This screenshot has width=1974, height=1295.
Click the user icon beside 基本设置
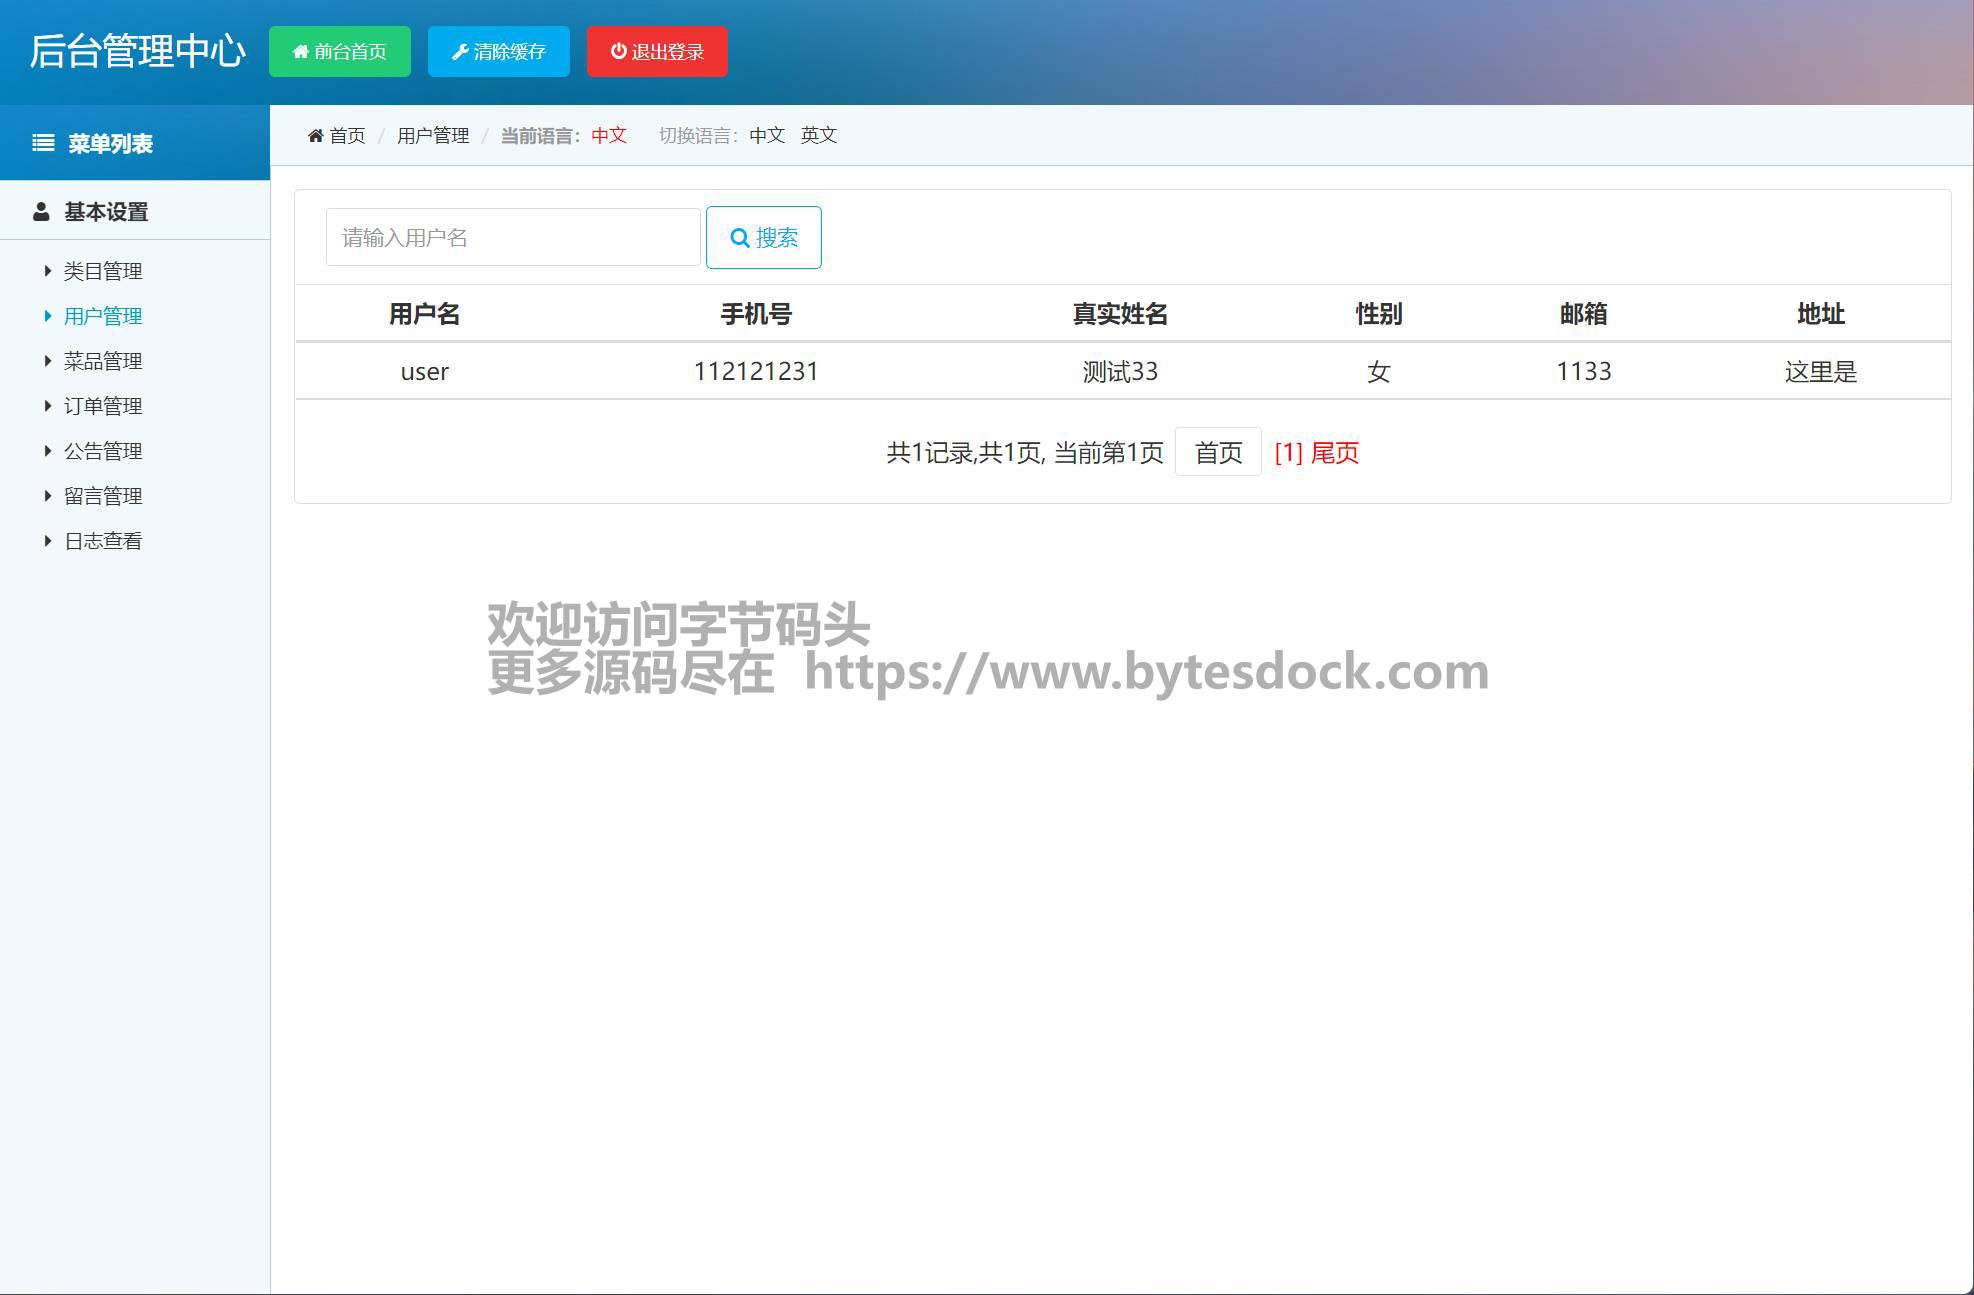41,212
